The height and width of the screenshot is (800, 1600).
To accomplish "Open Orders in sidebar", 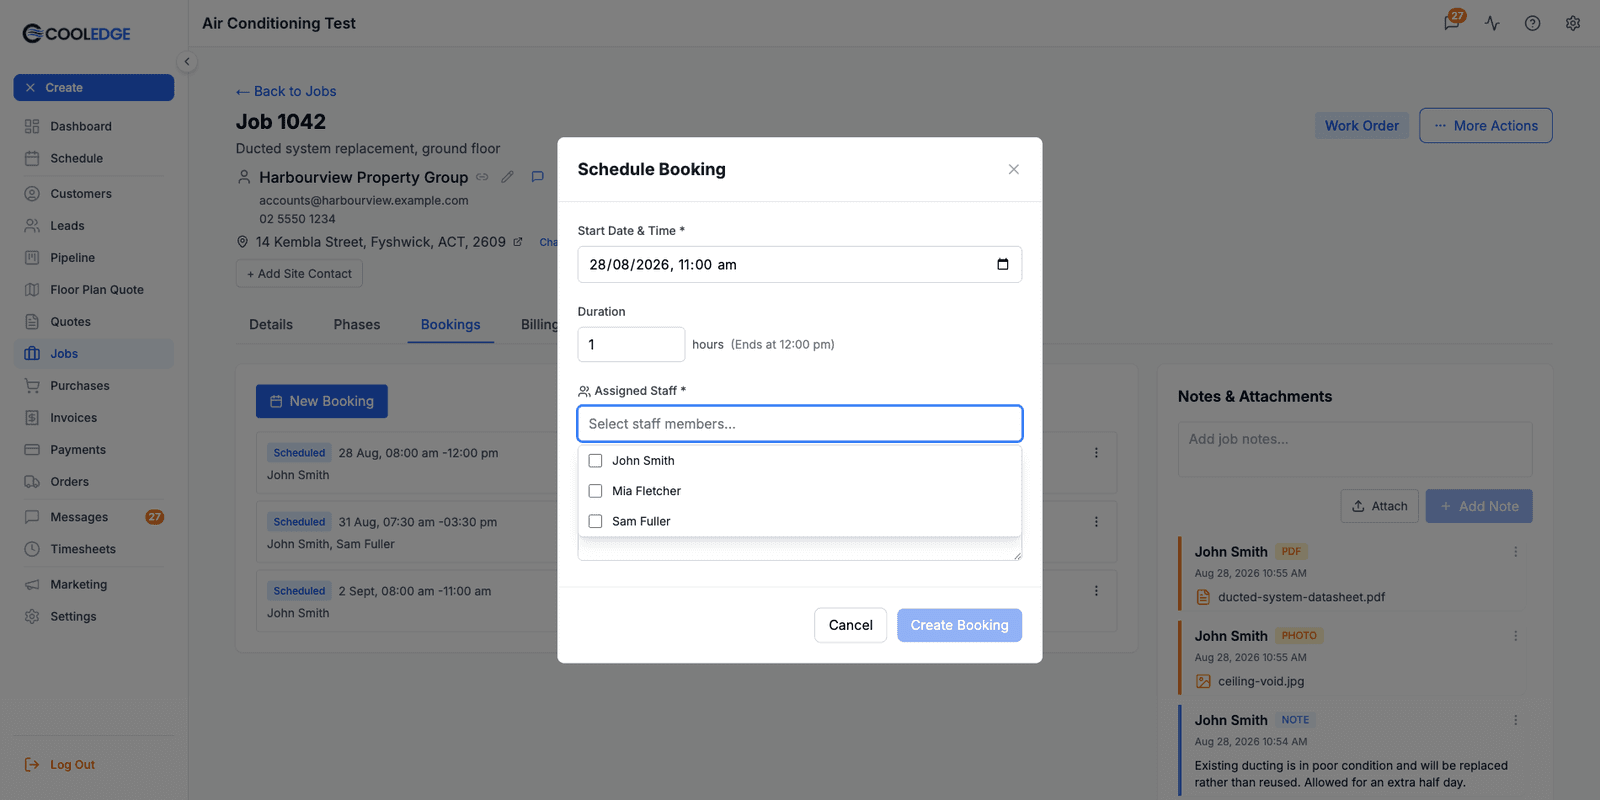I will 94,482.
